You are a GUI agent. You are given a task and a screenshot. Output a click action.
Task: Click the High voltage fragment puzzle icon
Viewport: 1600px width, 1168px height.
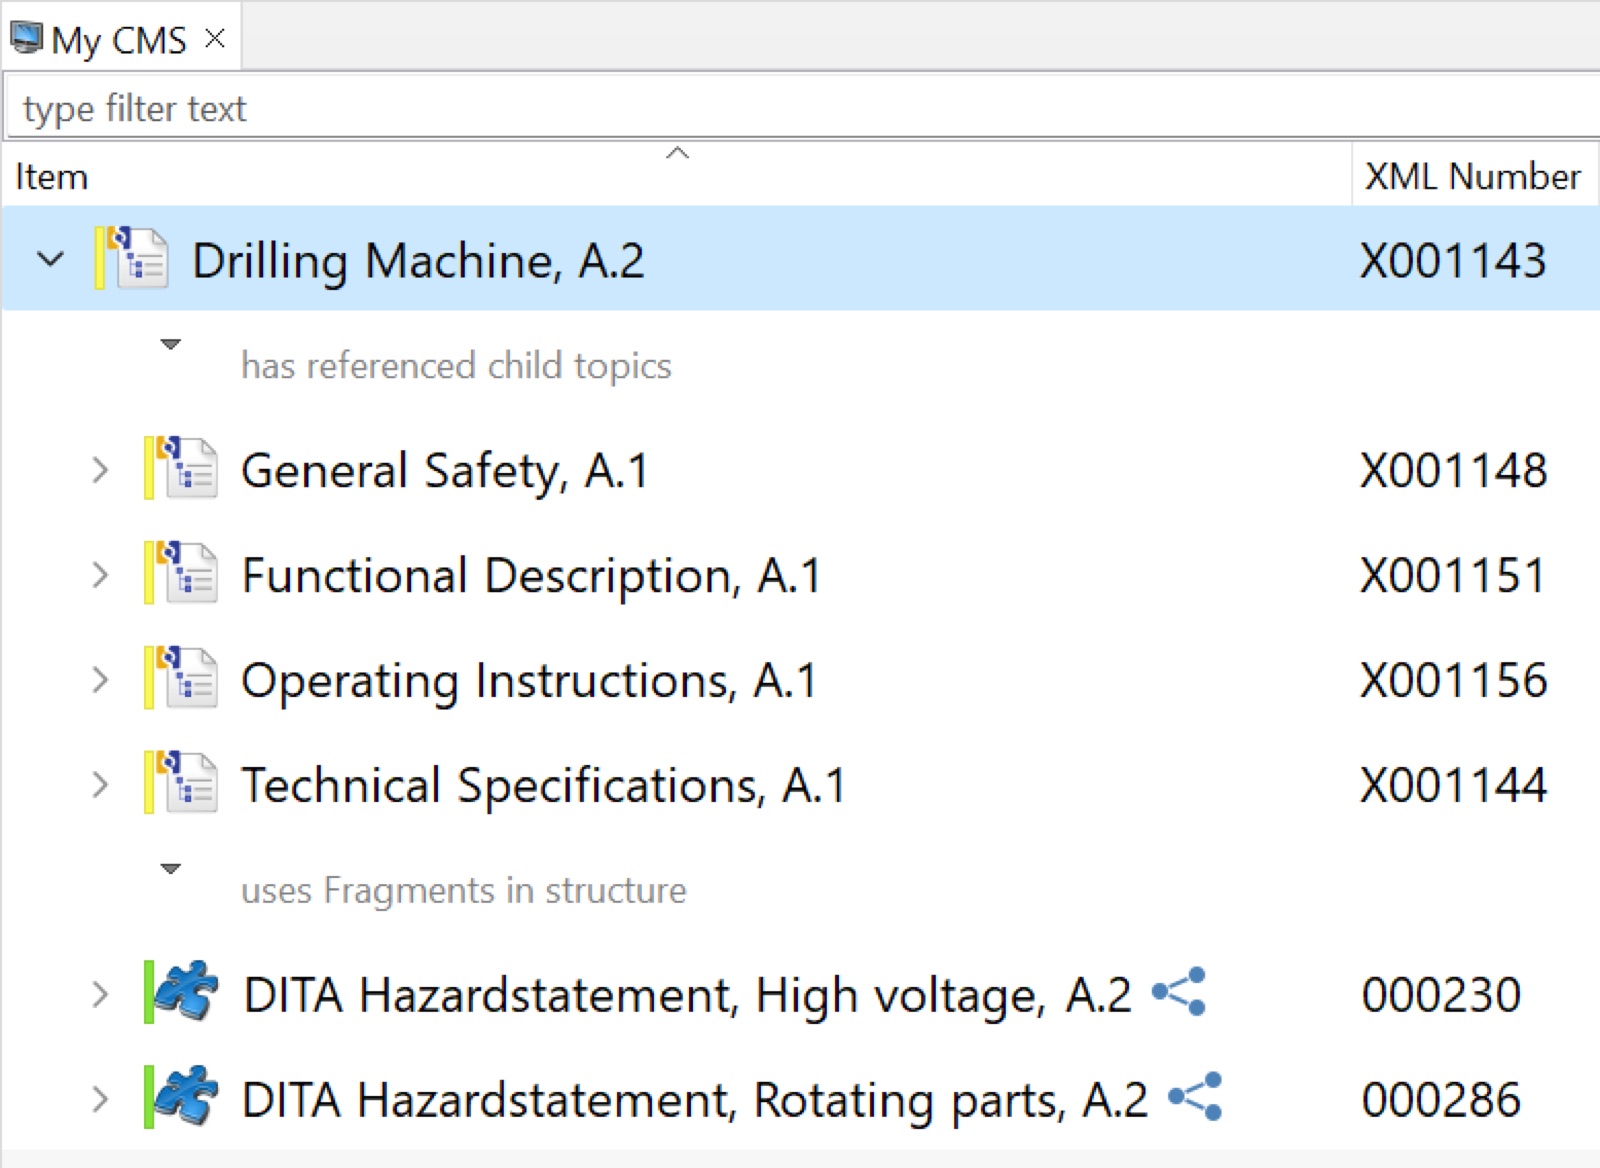[x=183, y=992]
